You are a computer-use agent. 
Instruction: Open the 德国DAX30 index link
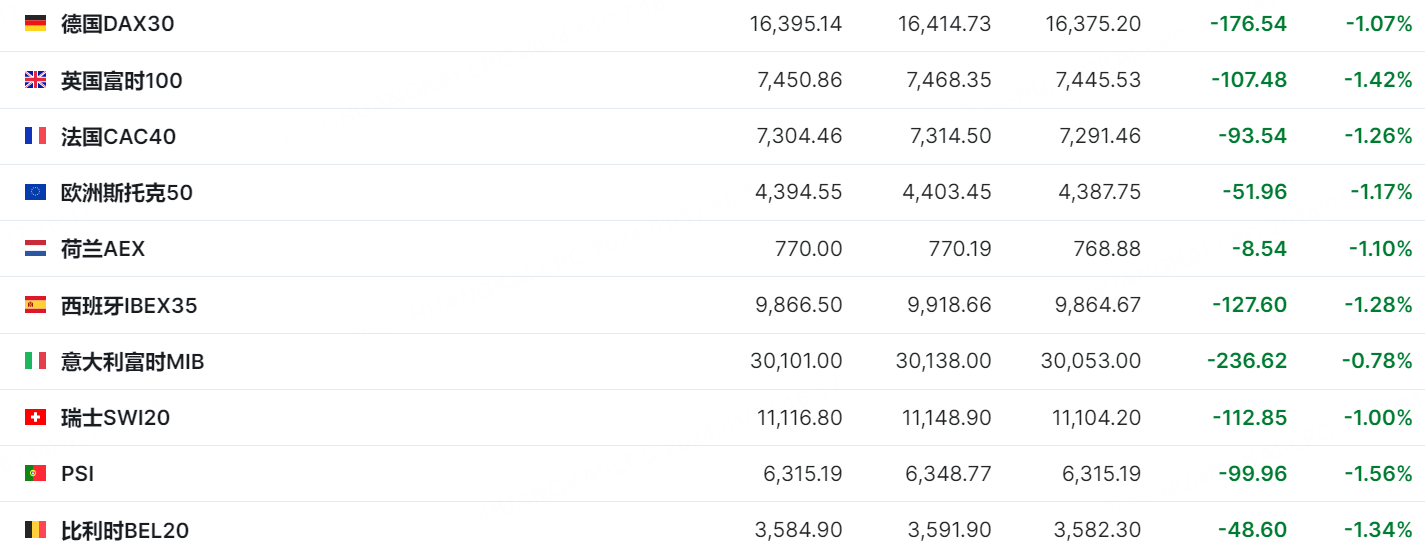(117, 23)
